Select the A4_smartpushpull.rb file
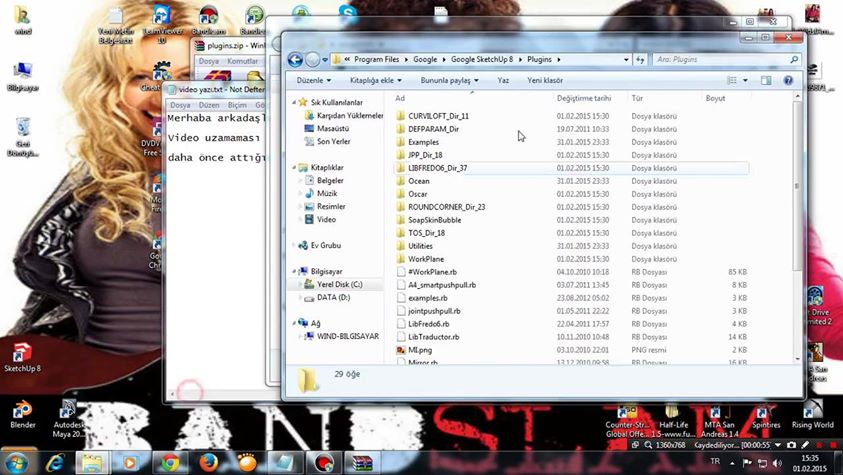This screenshot has height=475, width=843. pyautogui.click(x=441, y=285)
